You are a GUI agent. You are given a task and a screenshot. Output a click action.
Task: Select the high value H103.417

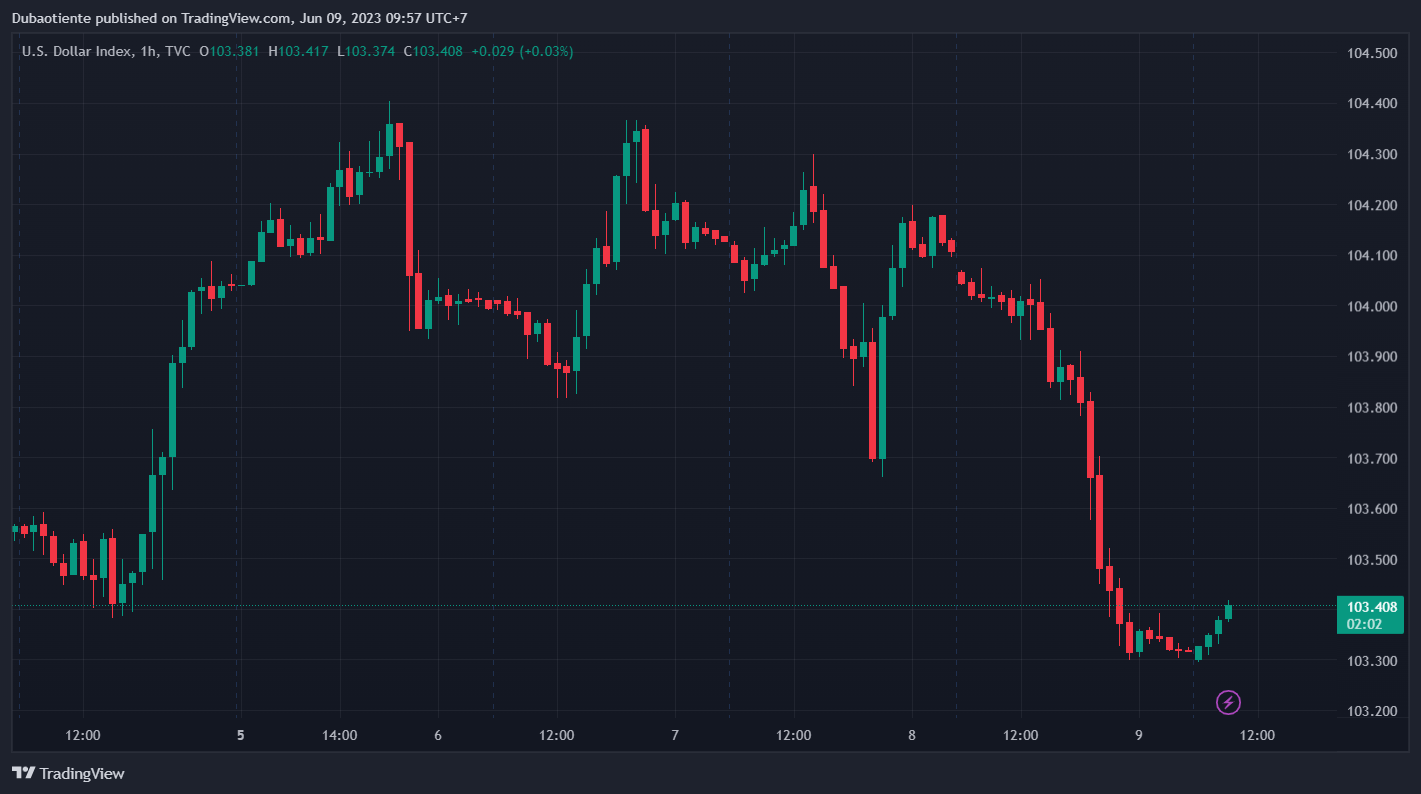point(298,51)
